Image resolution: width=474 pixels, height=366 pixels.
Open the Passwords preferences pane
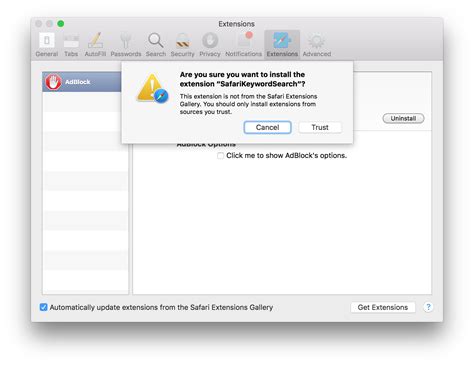[x=126, y=45]
